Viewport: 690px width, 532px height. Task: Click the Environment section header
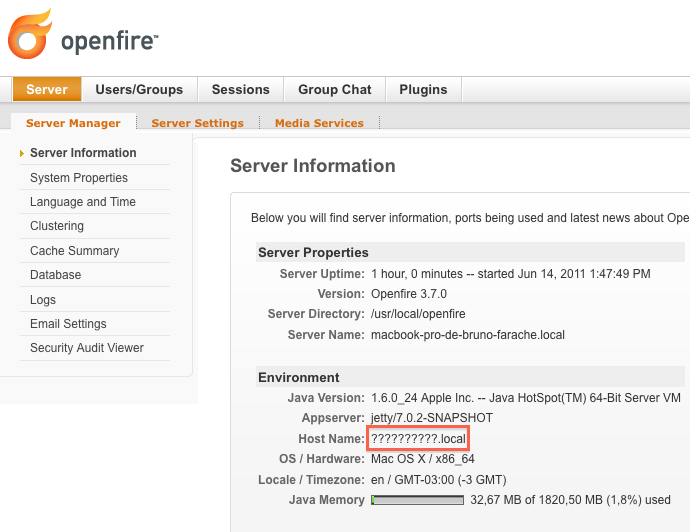470,378
